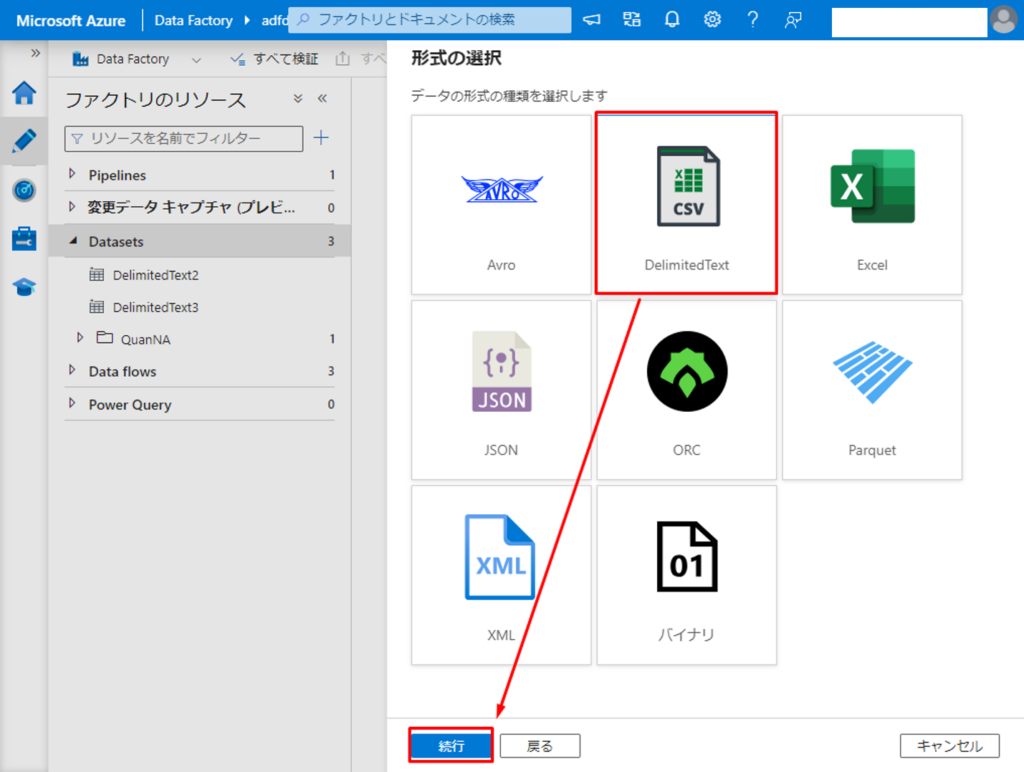The height and width of the screenshot is (772, 1024).
Task: Click the 続行 (Continue) button
Action: coord(451,746)
